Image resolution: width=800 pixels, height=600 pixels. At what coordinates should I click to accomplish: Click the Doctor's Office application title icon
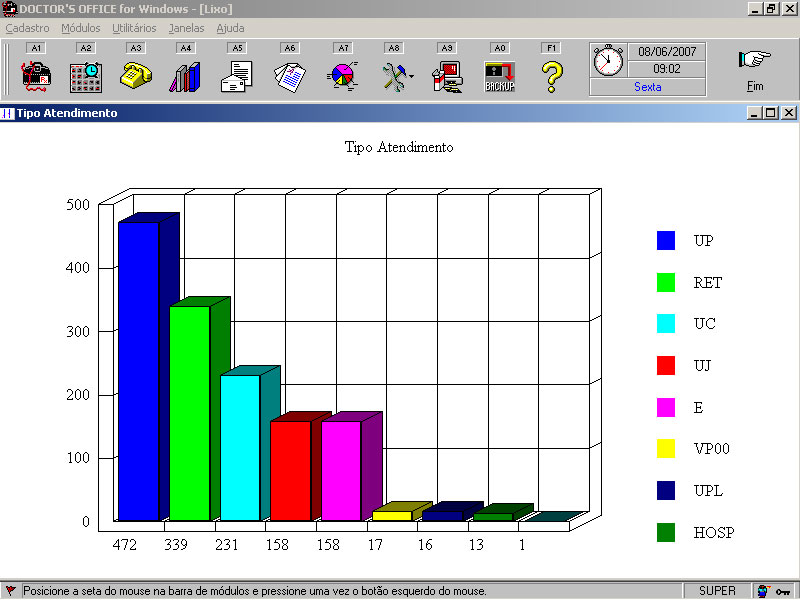pos(10,9)
